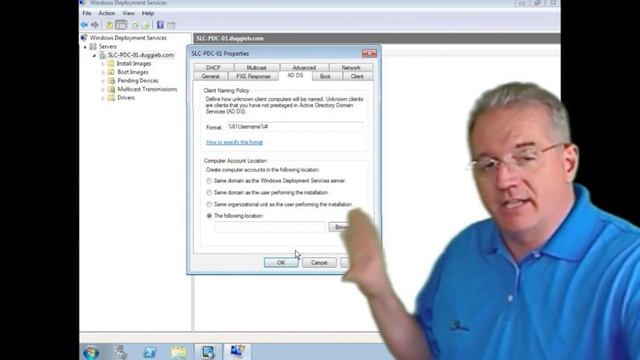Click the second green refresh toolbar icon
The width and height of the screenshot is (640, 360).
tap(146, 25)
